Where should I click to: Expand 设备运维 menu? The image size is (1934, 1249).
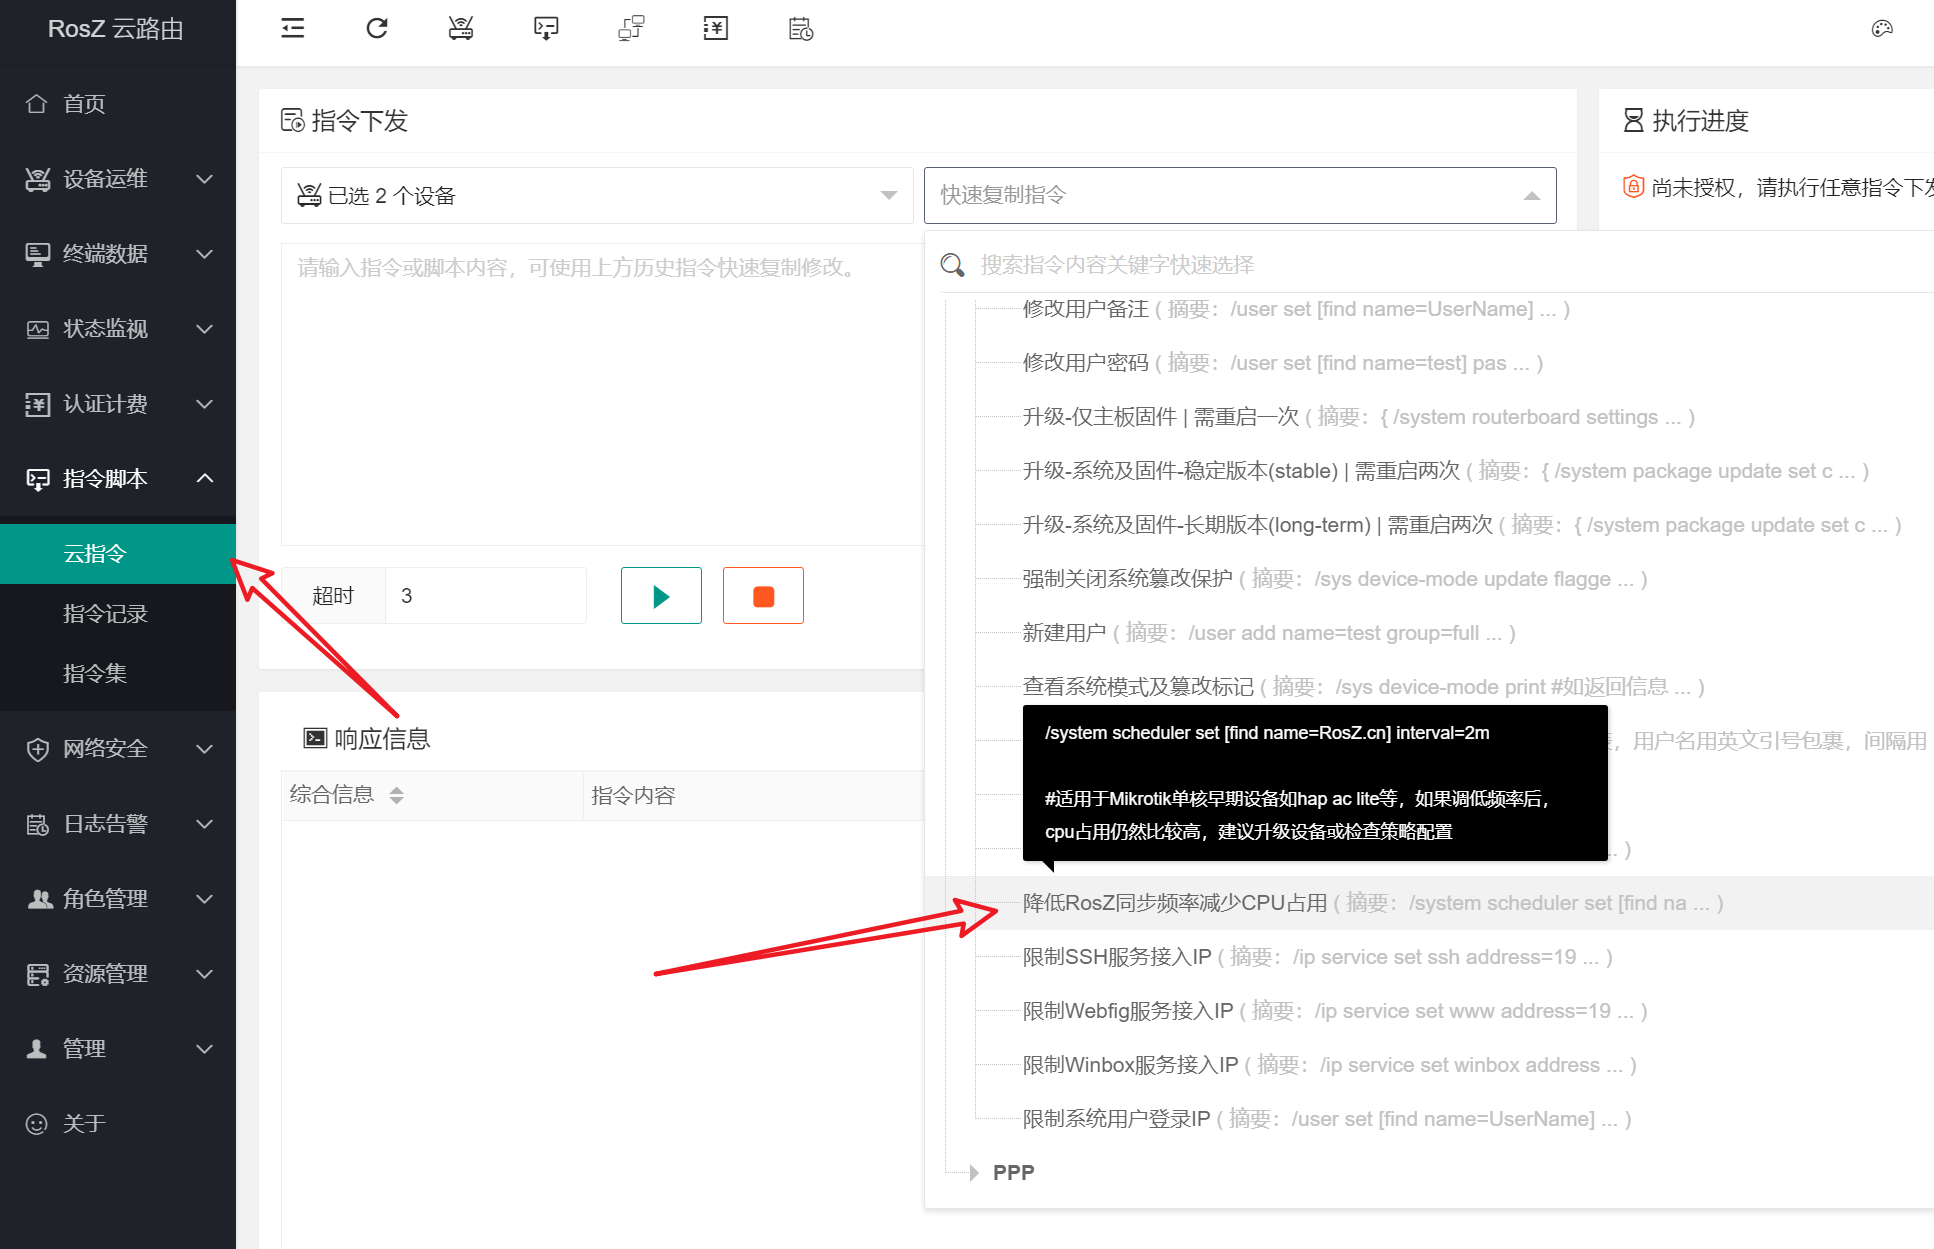tap(118, 179)
